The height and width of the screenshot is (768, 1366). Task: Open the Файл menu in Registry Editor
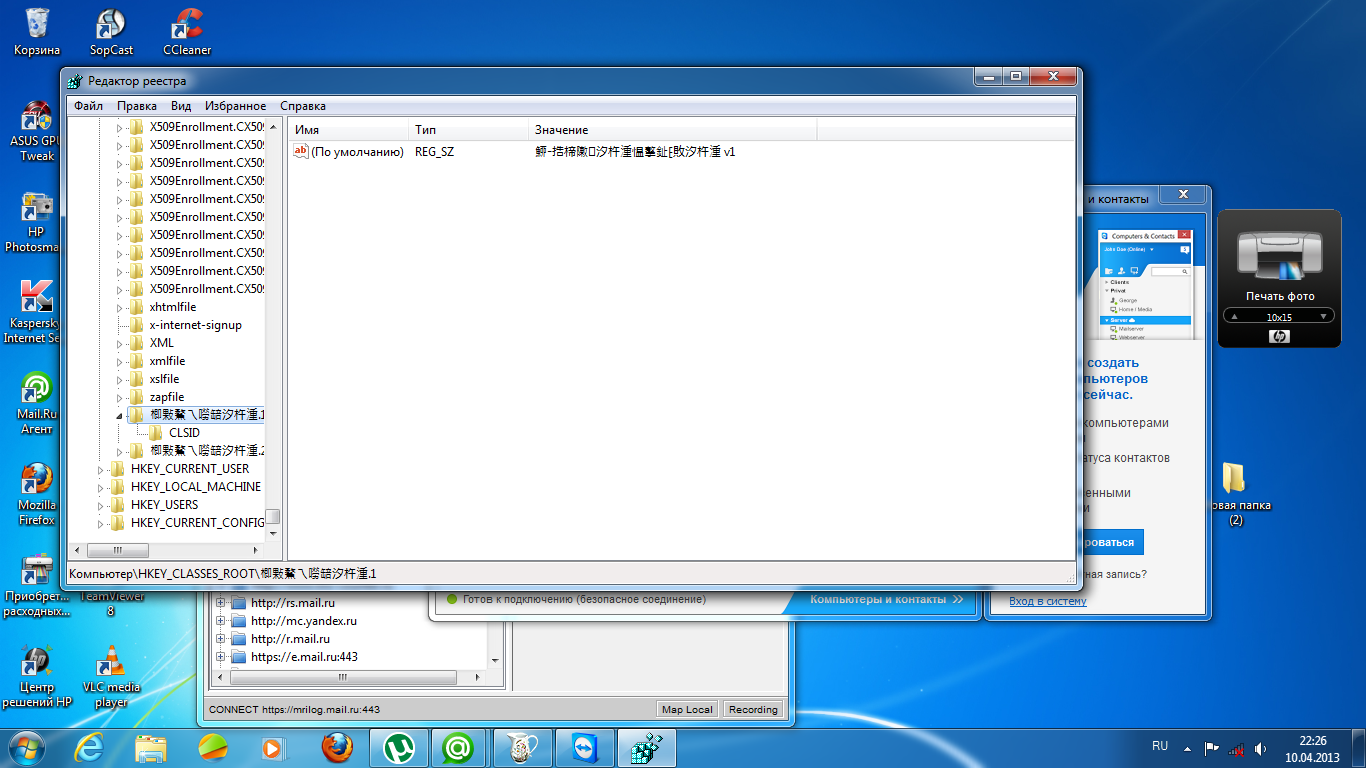pos(88,106)
